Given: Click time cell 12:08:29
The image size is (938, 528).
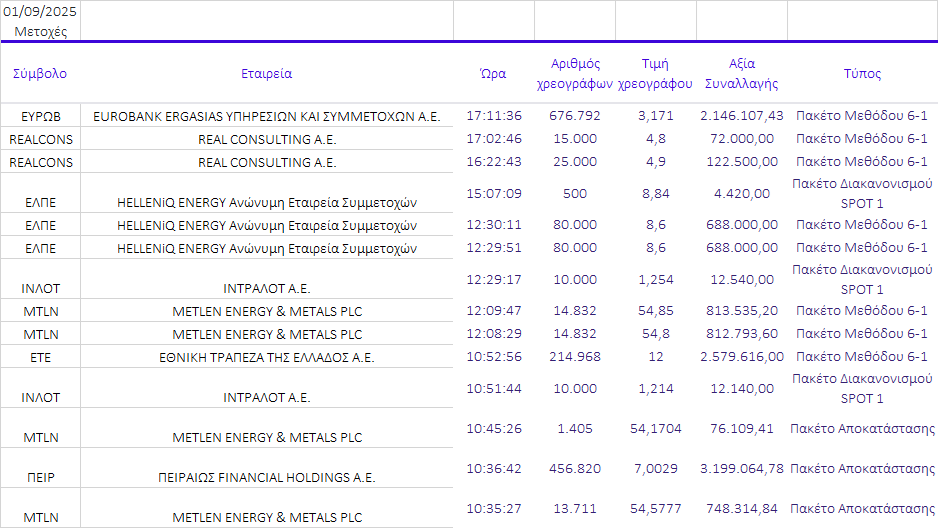Looking at the screenshot, I should coord(494,334).
